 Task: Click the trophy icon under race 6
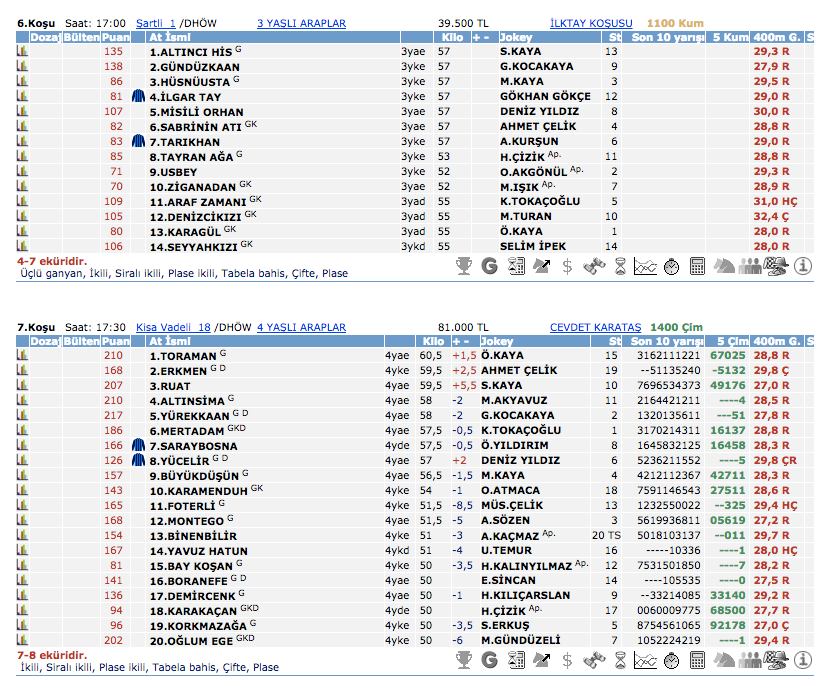pos(464,266)
